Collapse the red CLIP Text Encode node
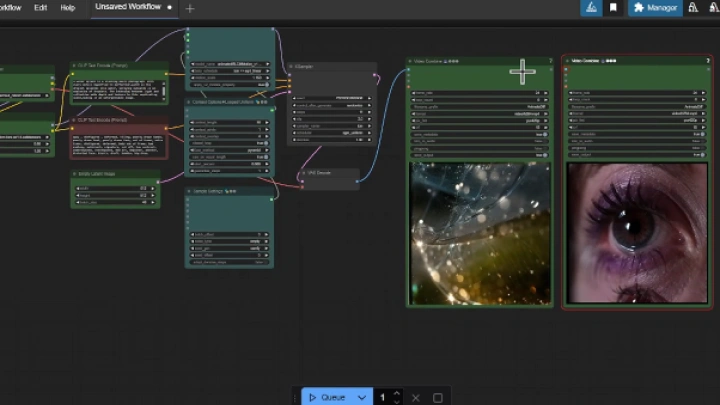 [74, 120]
